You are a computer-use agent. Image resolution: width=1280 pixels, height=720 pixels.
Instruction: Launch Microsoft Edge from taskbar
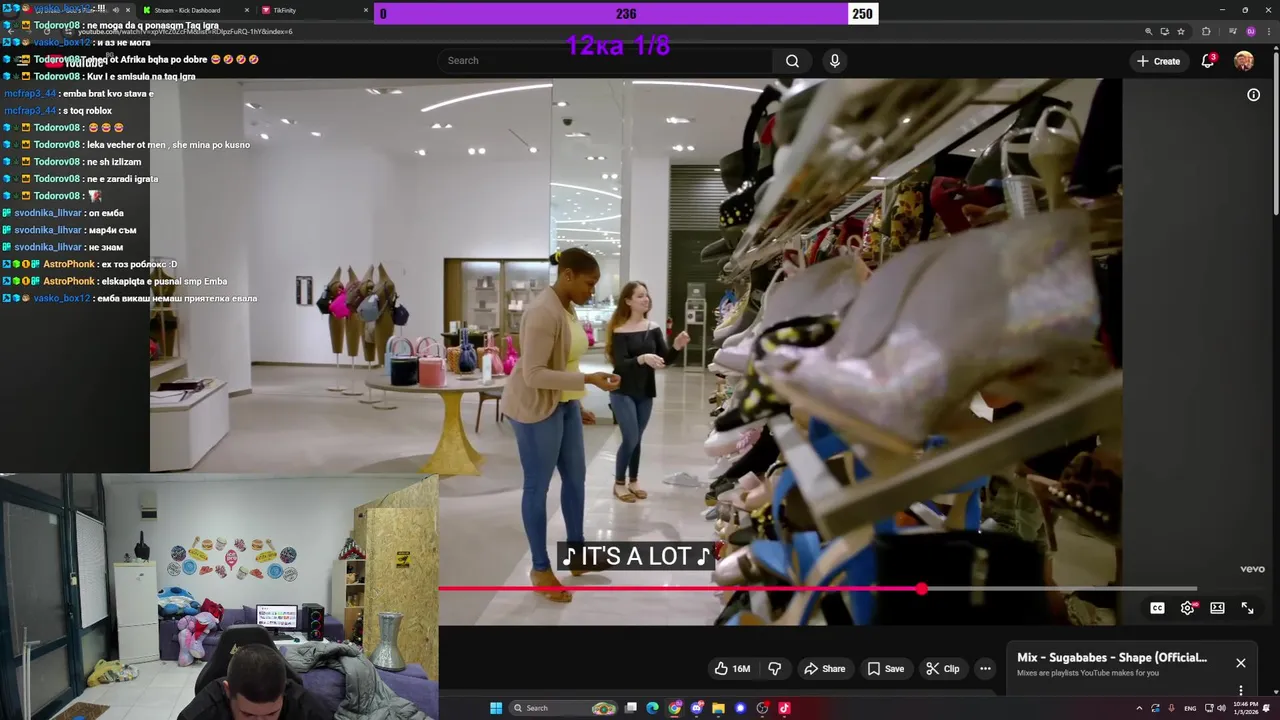pyautogui.click(x=652, y=708)
